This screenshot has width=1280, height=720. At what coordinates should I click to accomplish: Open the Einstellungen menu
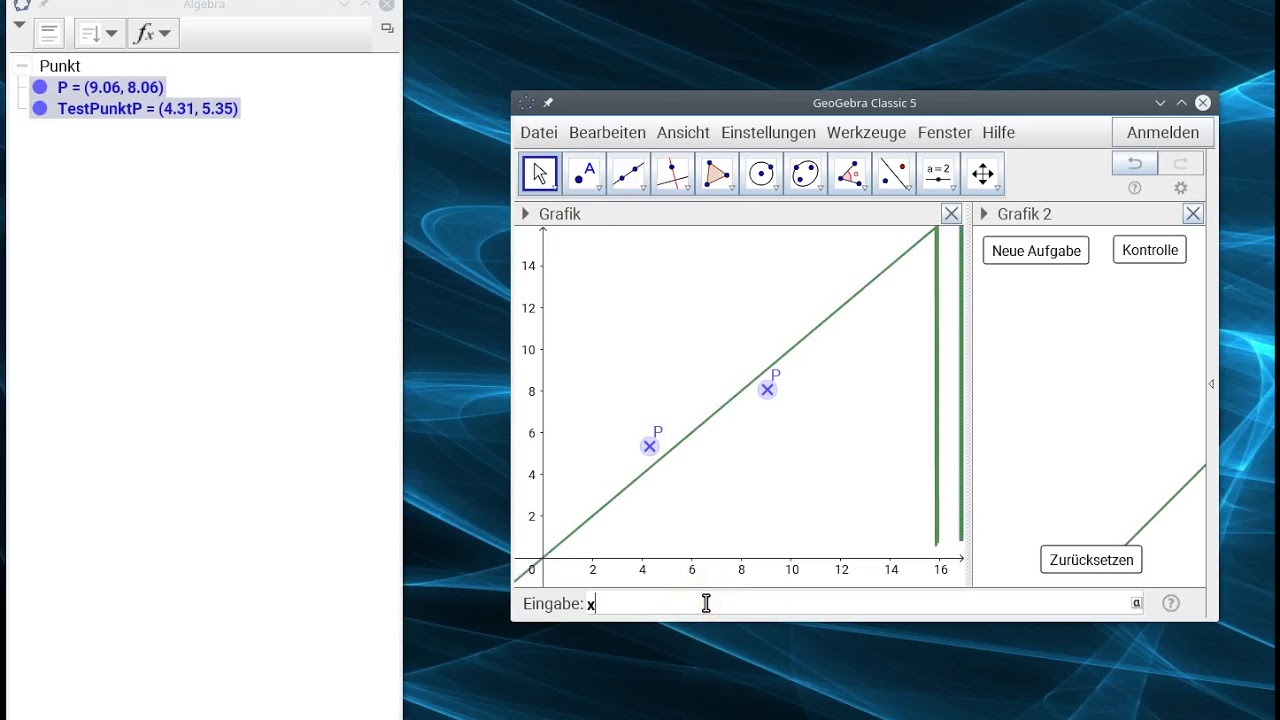768,132
